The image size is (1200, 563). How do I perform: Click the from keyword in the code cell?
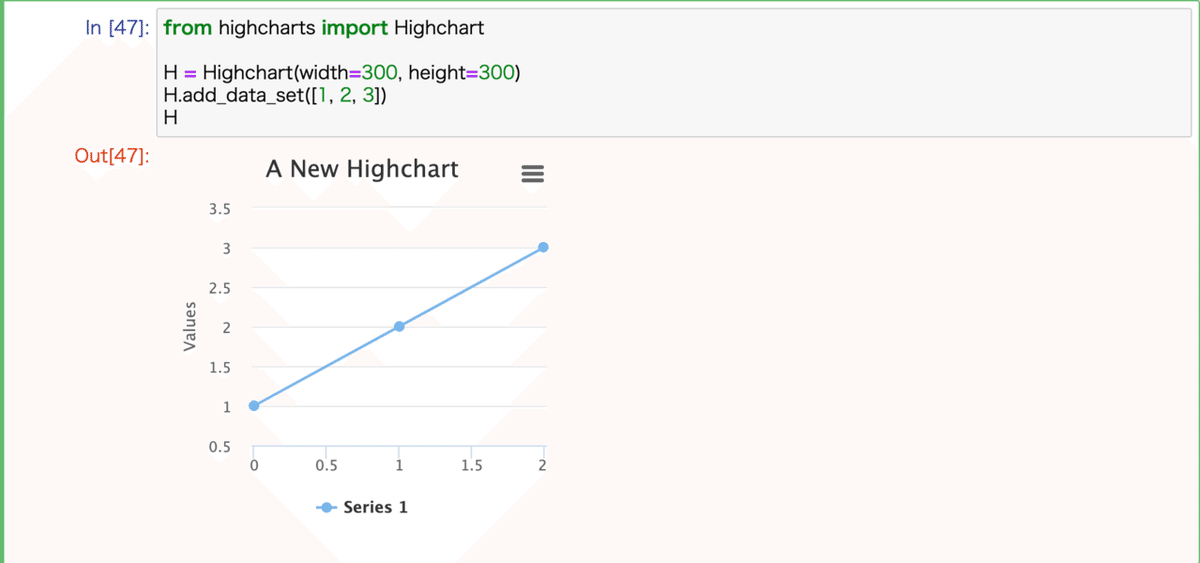coord(187,28)
